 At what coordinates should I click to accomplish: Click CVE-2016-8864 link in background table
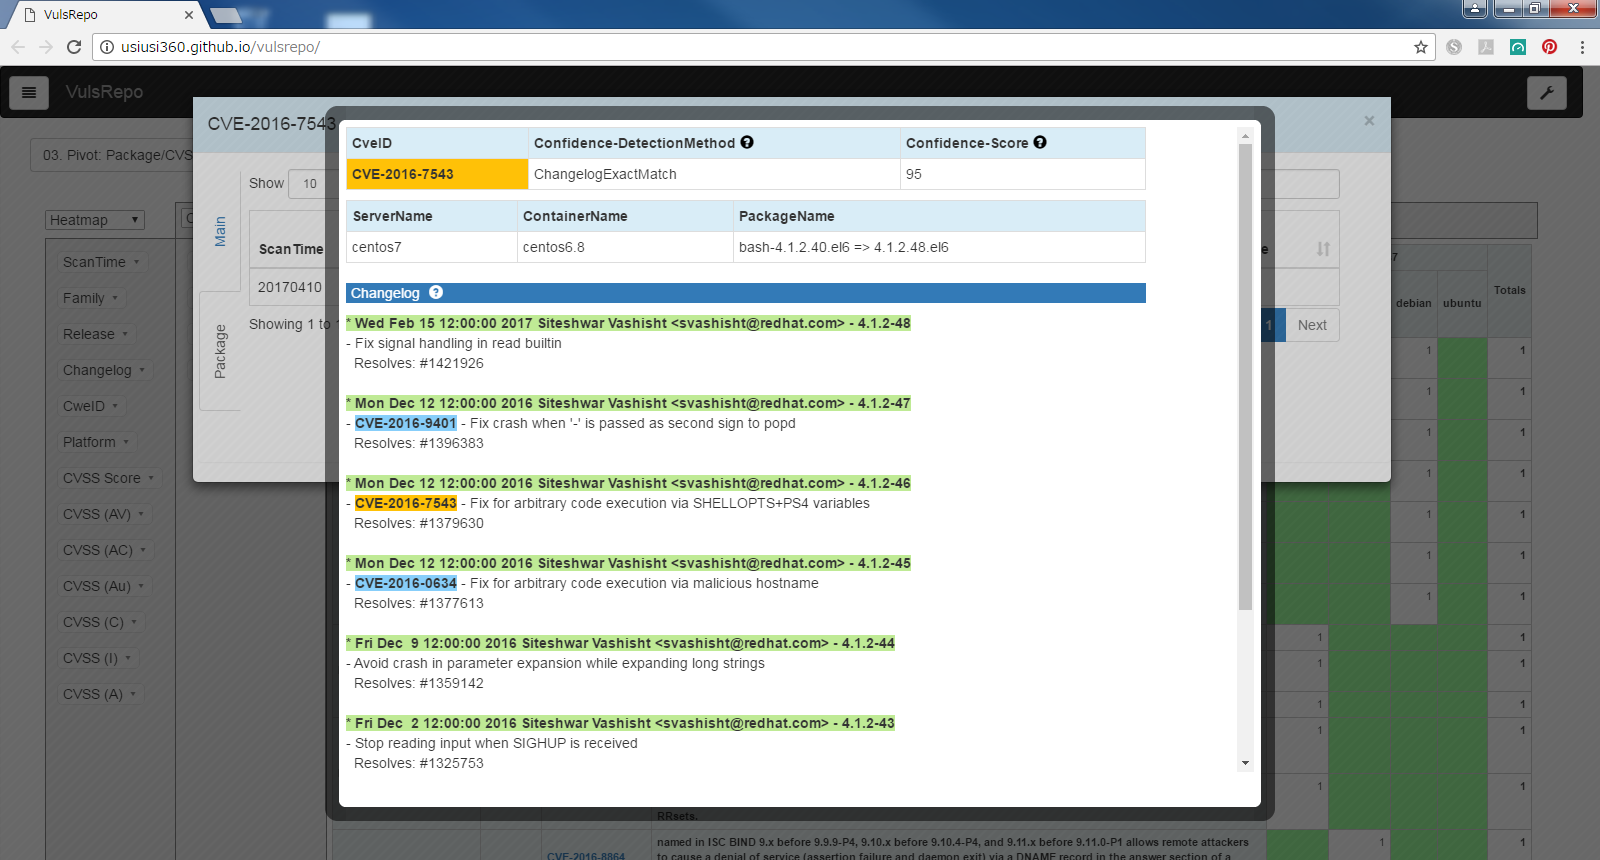coord(586,856)
